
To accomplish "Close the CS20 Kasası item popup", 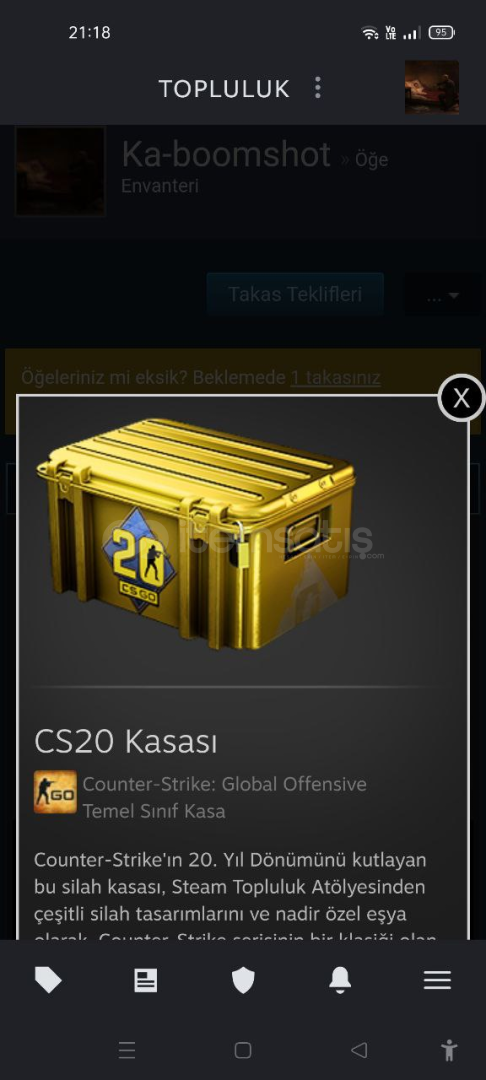I will click(x=461, y=398).
